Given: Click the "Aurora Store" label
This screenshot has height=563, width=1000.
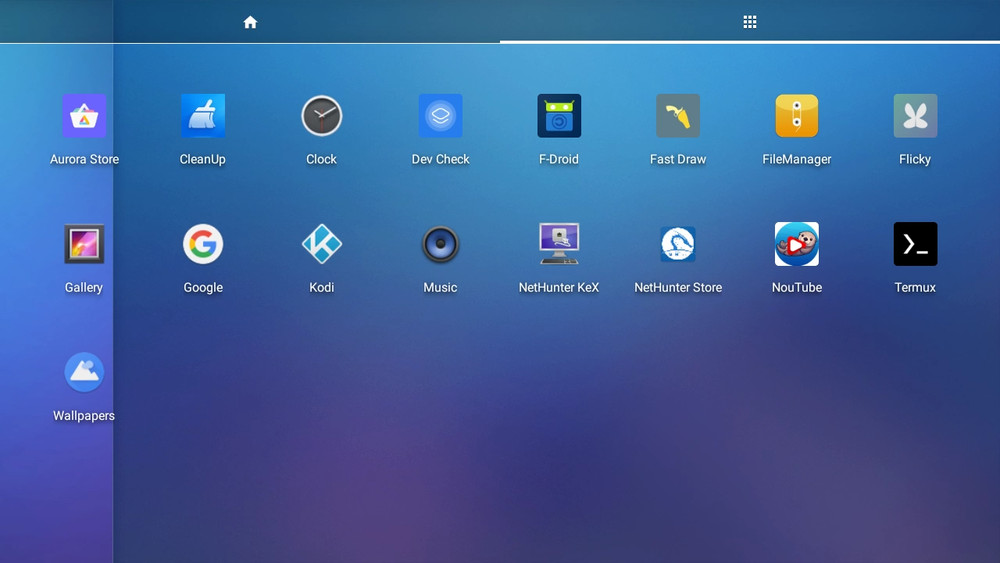Looking at the screenshot, I should 84,159.
